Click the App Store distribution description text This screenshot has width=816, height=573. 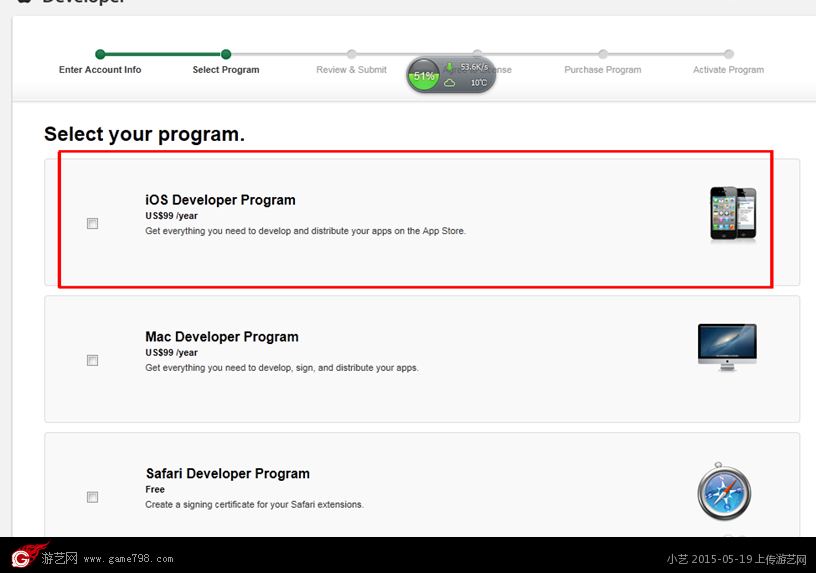click(305, 231)
